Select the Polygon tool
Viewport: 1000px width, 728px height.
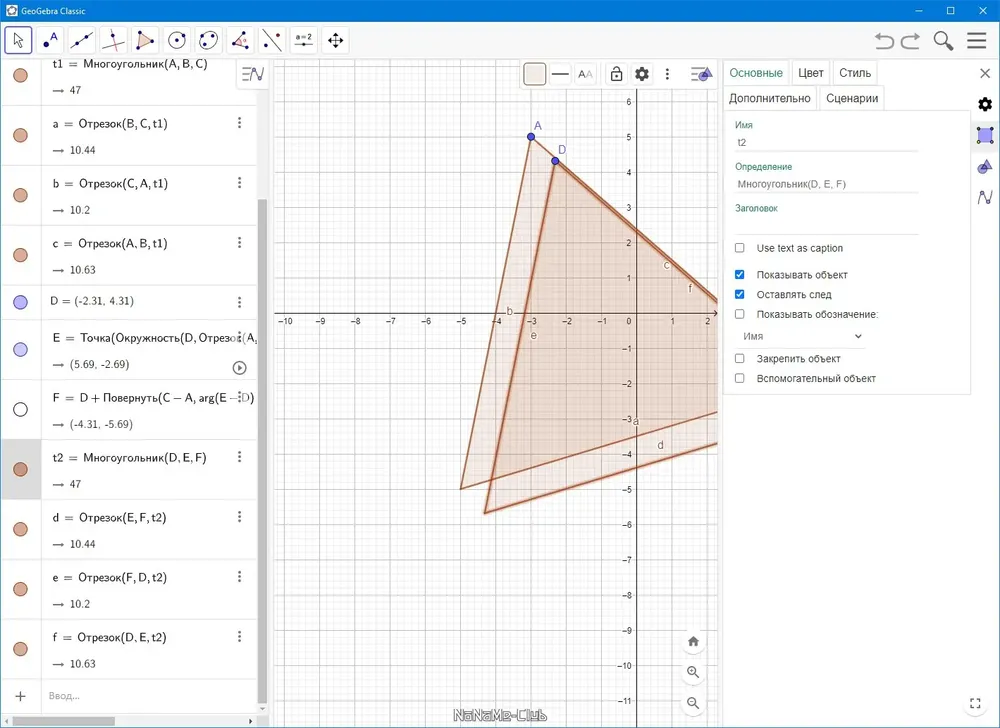145,41
